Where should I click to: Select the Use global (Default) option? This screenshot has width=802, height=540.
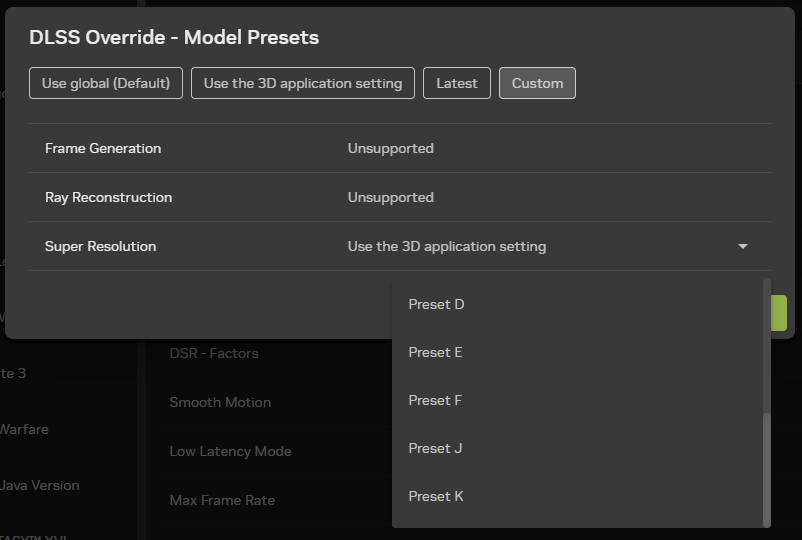(106, 83)
